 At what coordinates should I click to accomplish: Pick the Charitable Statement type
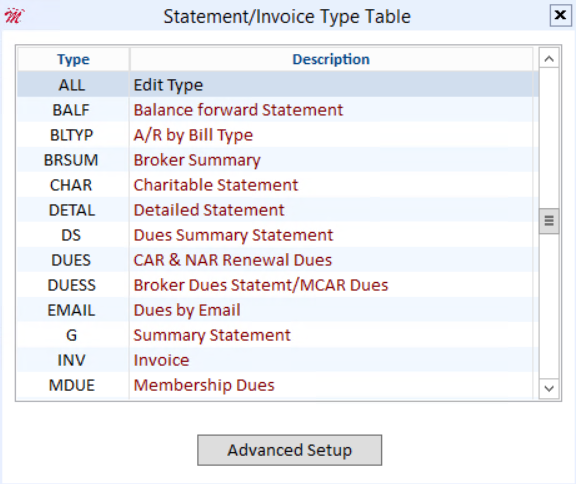pos(278,185)
